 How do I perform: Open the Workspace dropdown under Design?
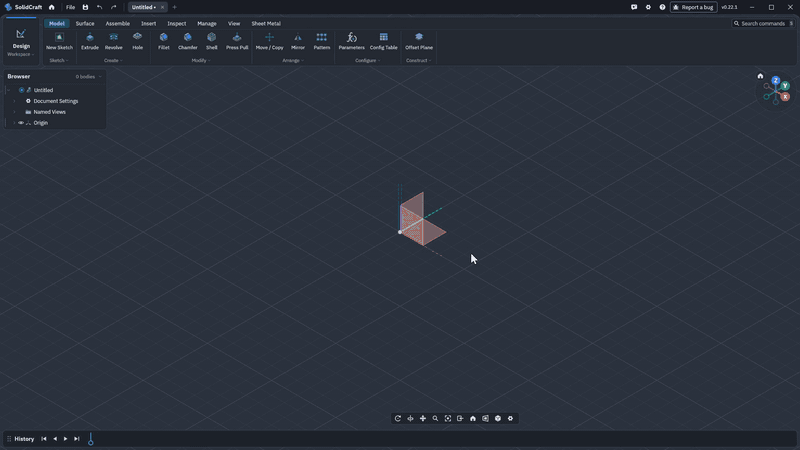21,54
